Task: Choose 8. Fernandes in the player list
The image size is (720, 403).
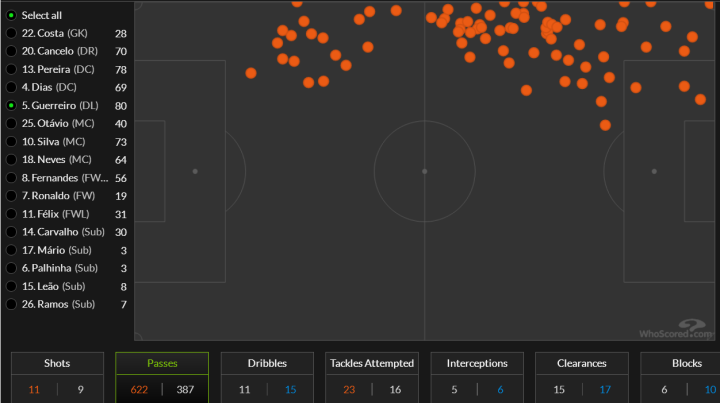Action: pos(11,177)
